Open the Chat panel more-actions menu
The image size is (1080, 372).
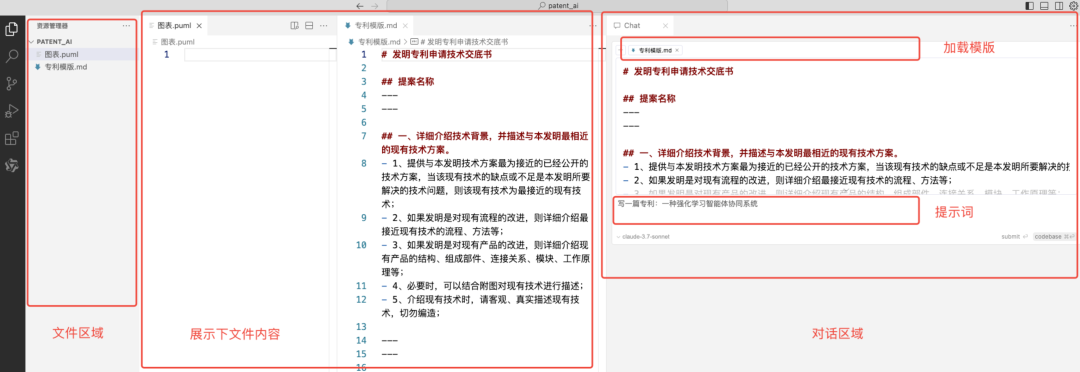(1074, 25)
